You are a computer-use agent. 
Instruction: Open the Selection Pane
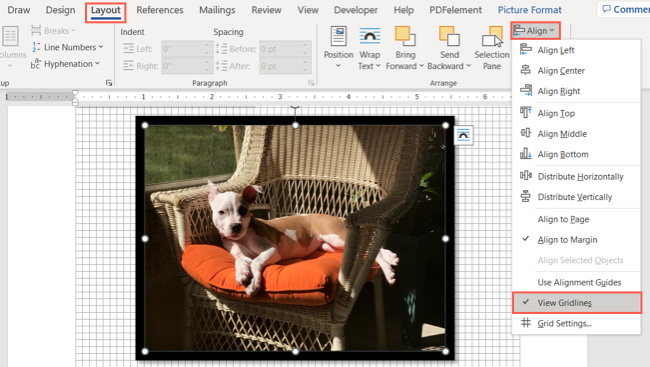[x=492, y=48]
